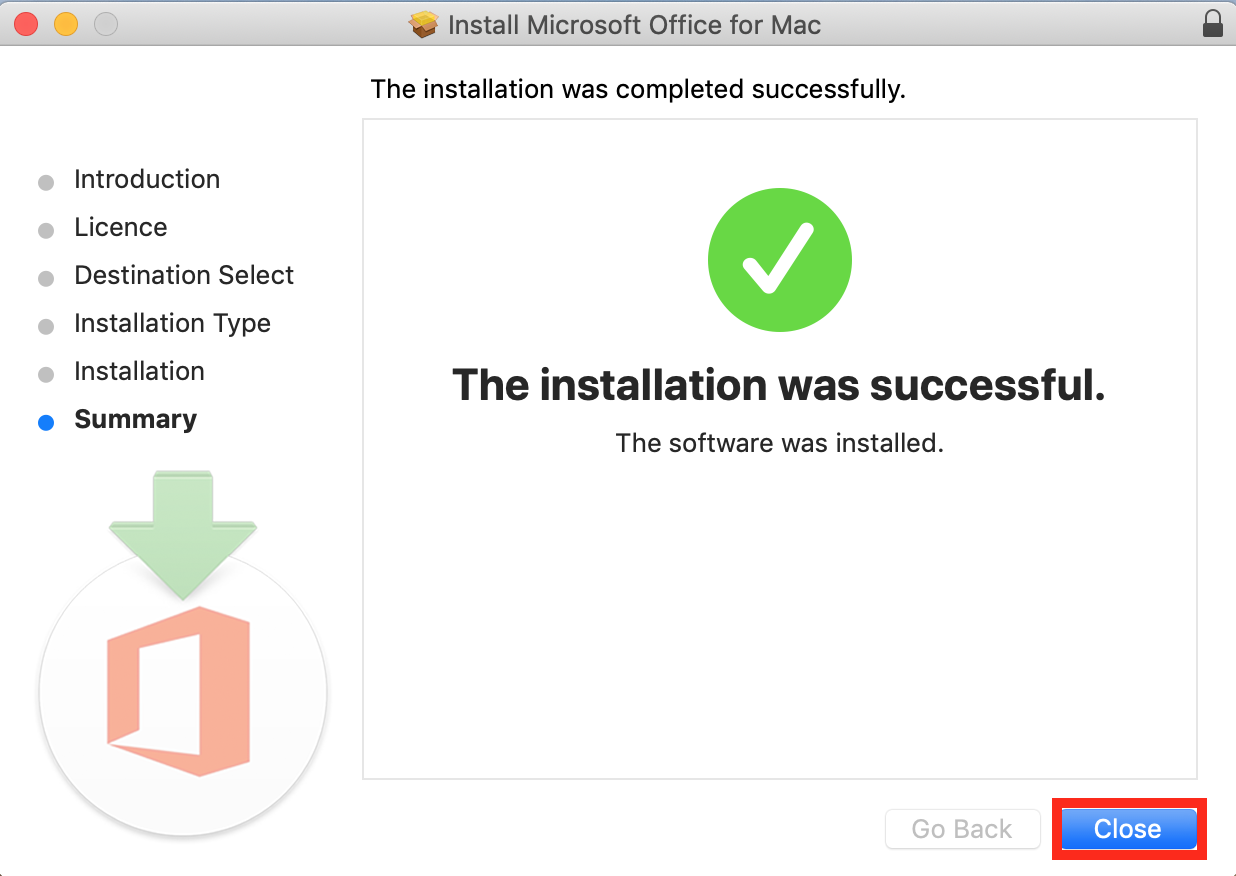
Task: Click the 'Install Microsoft Office for Mac' title
Action: tap(635, 25)
